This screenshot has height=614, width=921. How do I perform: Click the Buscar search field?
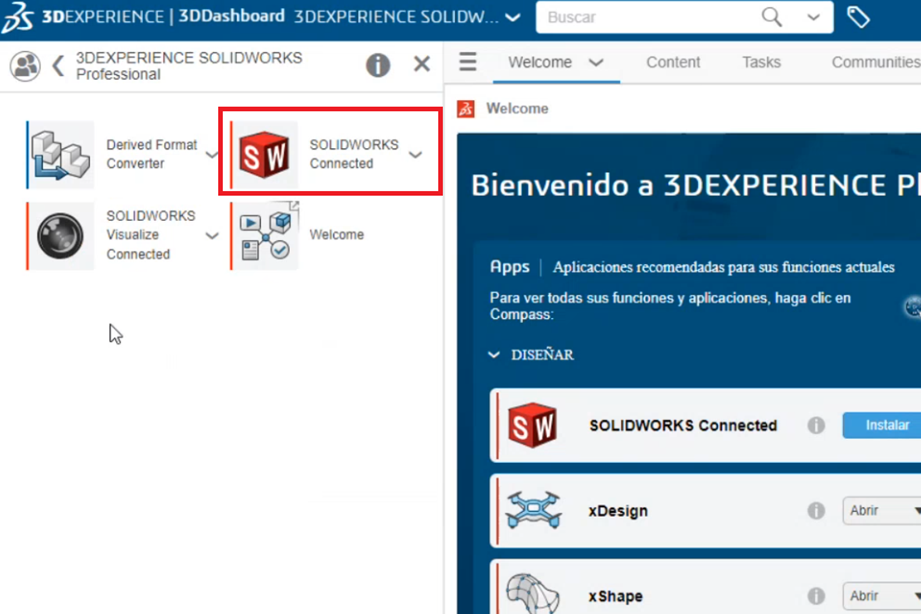click(x=647, y=17)
